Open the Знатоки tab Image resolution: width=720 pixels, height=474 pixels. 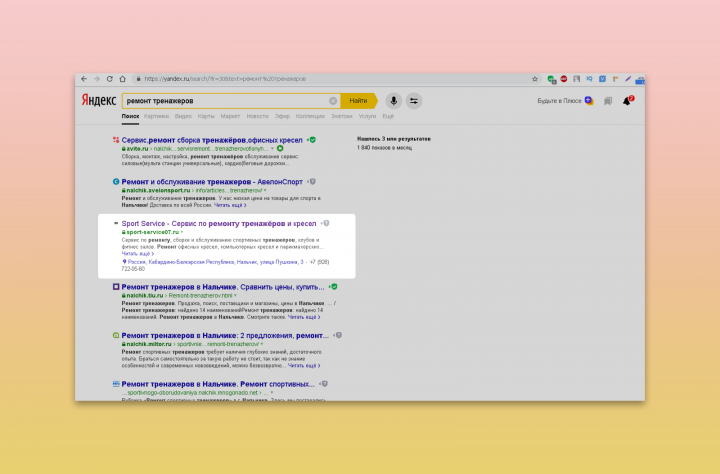tap(342, 116)
